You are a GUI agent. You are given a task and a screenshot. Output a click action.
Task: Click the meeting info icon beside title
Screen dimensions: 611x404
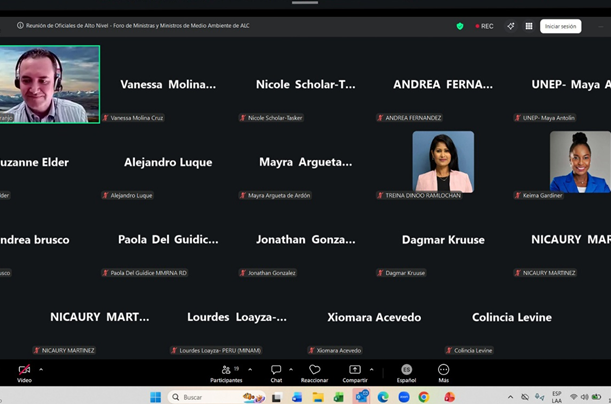click(21, 26)
